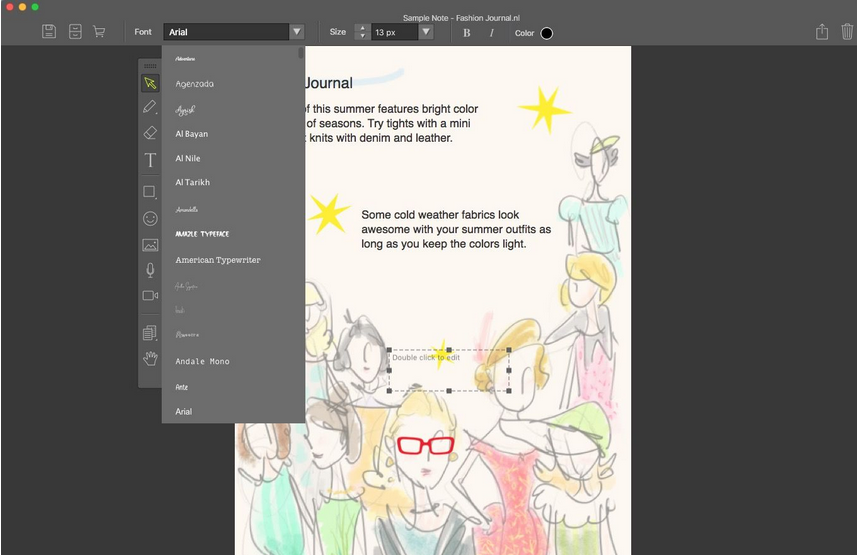Toggle italic text formatting

click(x=491, y=33)
